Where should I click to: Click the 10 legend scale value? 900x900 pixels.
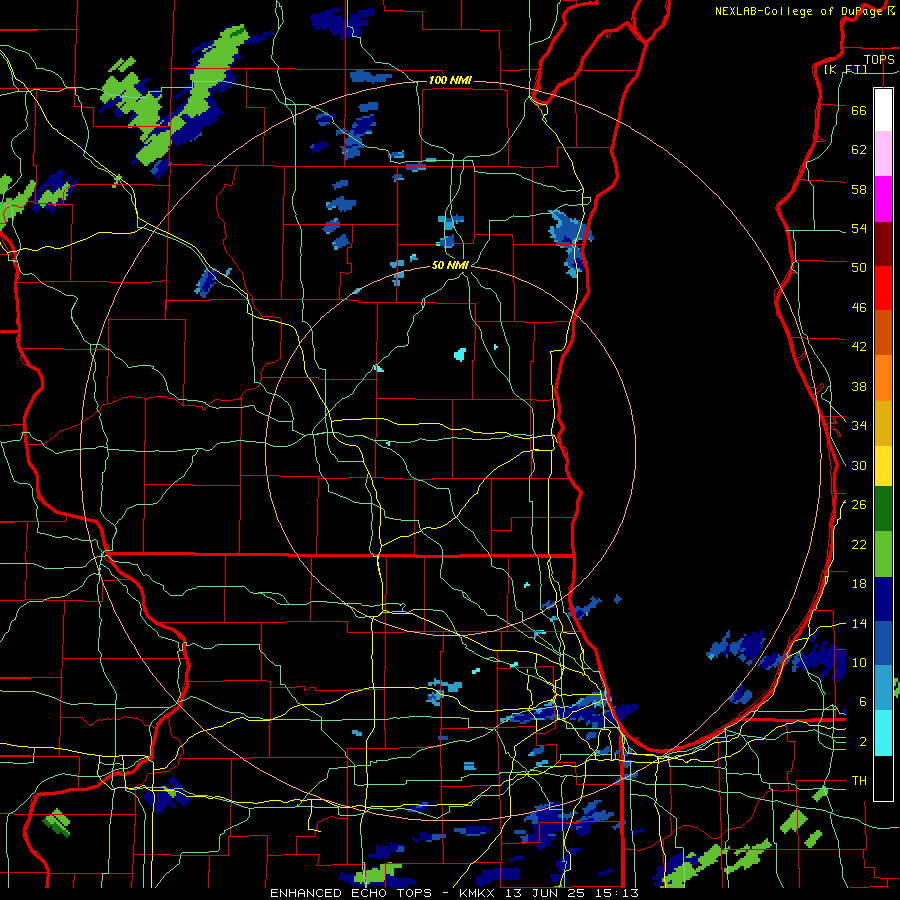859,663
